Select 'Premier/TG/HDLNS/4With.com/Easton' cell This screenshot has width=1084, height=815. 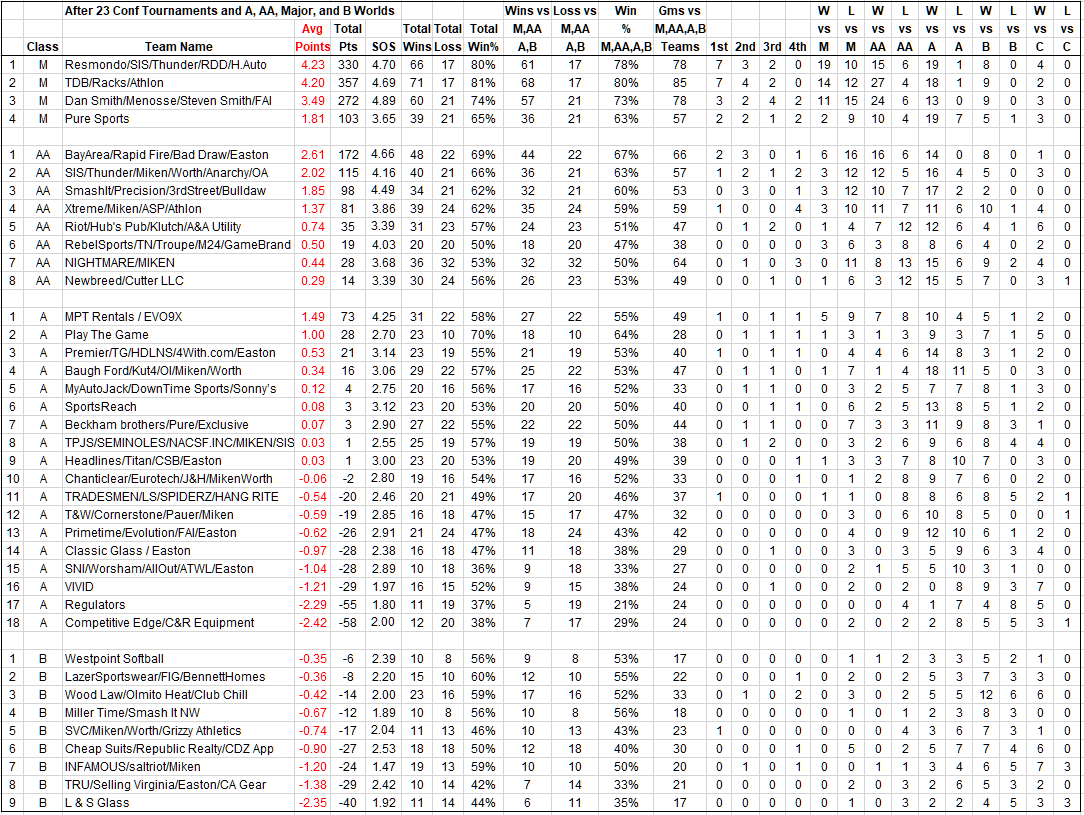point(178,353)
